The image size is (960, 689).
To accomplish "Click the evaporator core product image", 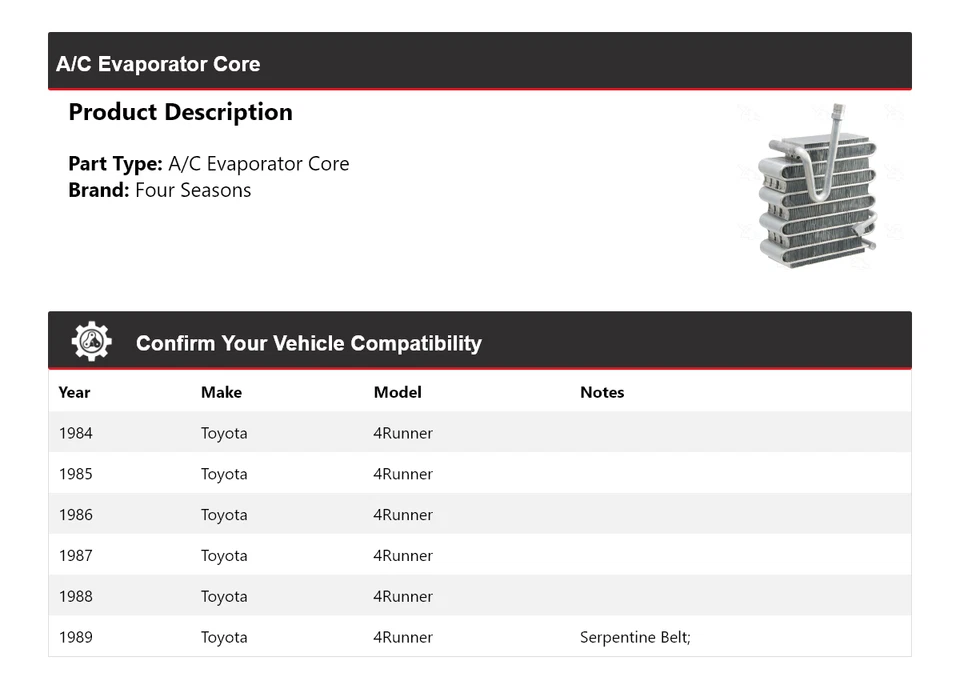I will point(819,188).
